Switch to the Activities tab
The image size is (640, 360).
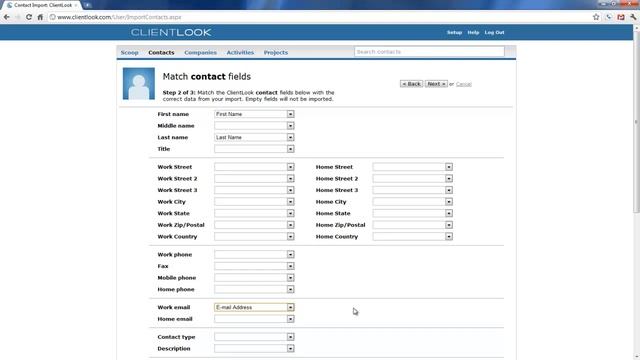click(x=240, y=52)
